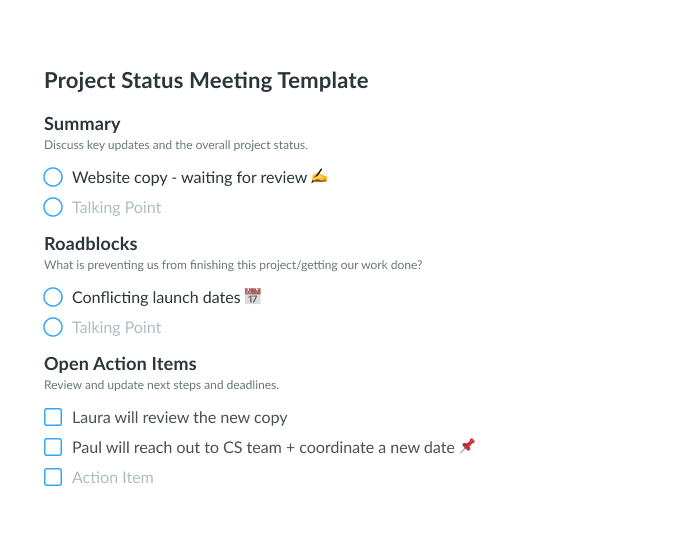Select the empty Talking Point circle under Roadblocks
The width and height of the screenshot is (684, 536).
53,327
